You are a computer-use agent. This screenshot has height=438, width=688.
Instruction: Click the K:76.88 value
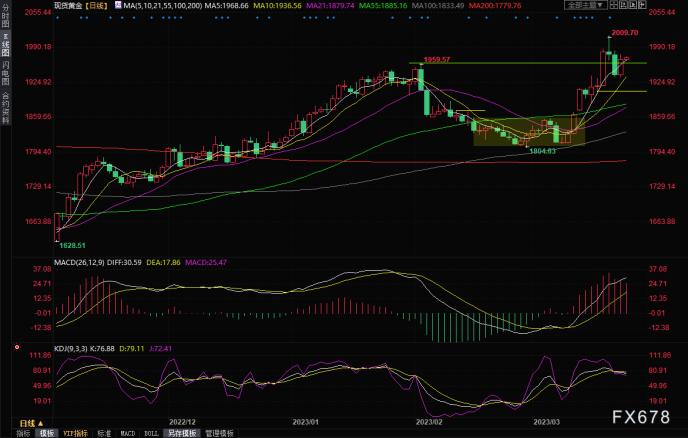pyautogui.click(x=102, y=348)
